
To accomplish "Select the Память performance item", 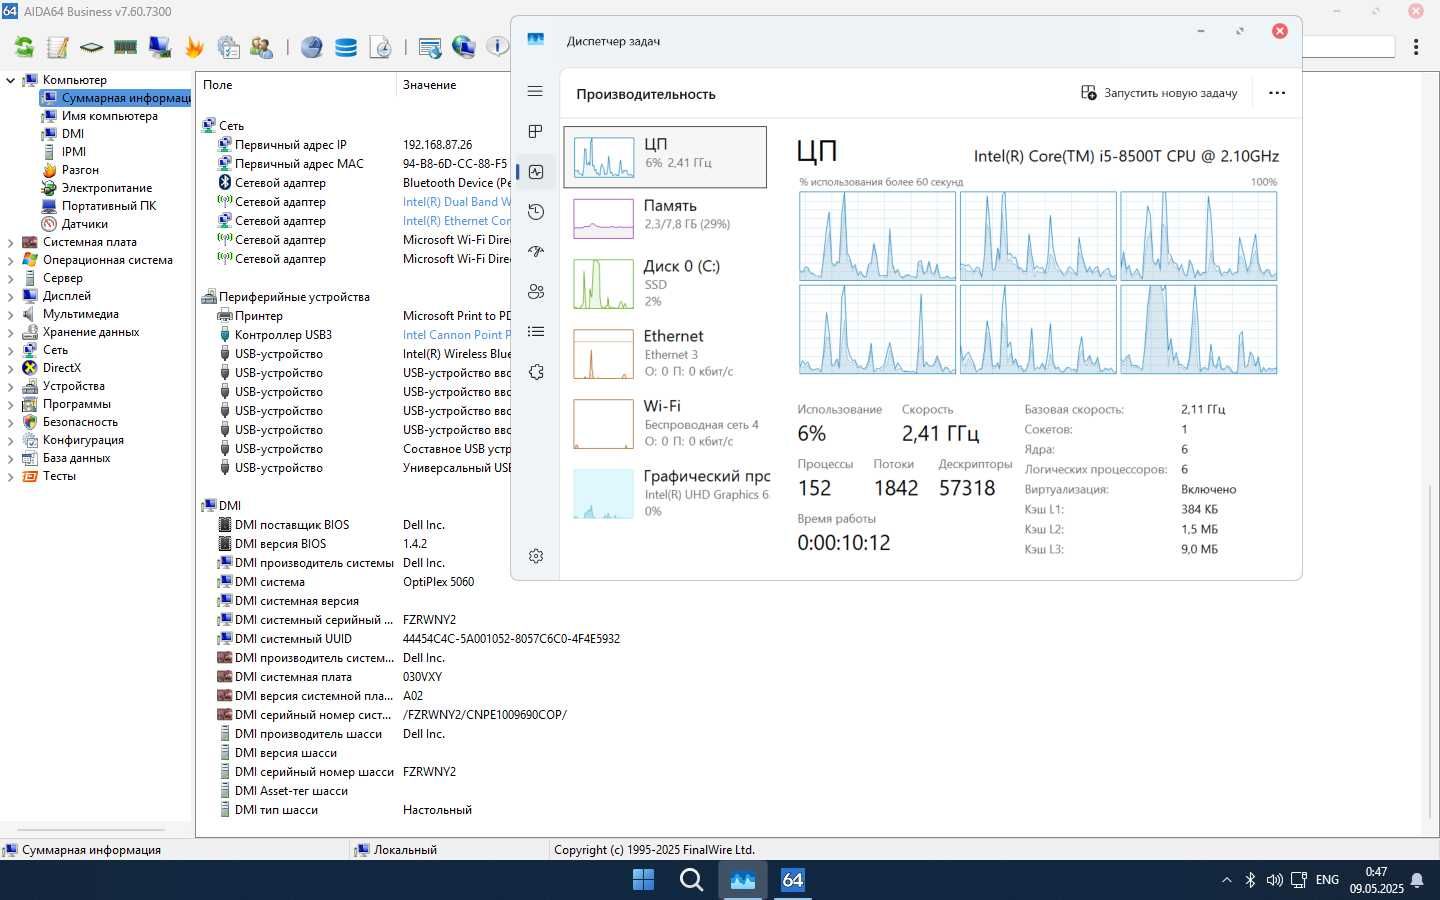I will (x=665, y=217).
